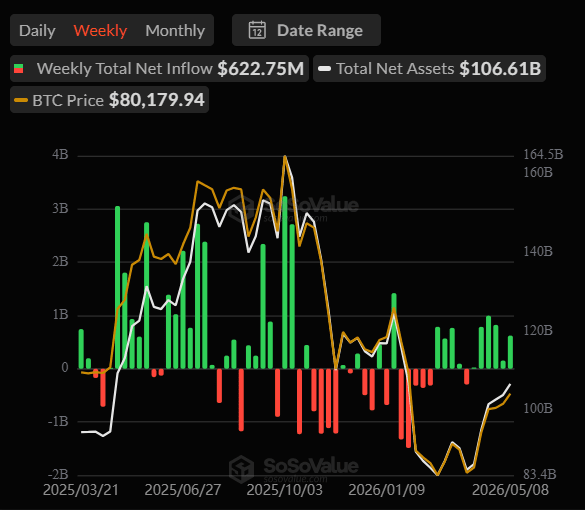Click the 160B right axis label
Screen dimensions: 585x510
coord(538,172)
